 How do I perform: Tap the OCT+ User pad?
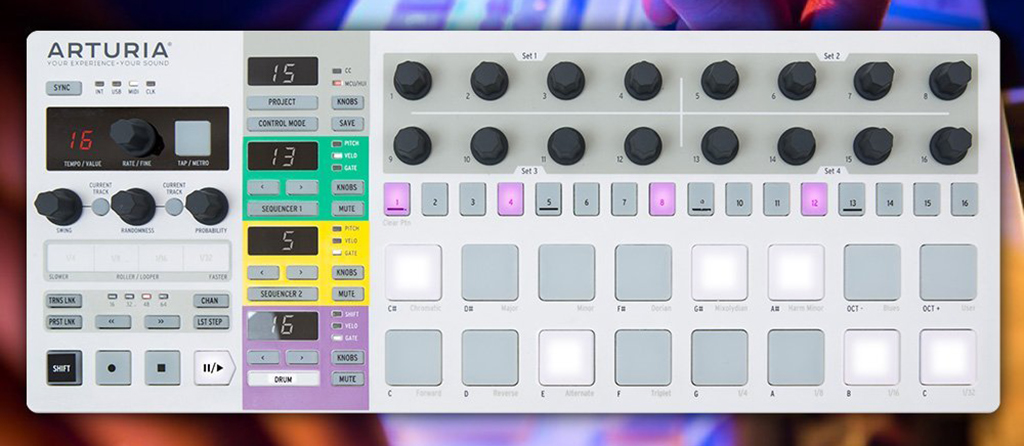click(x=949, y=272)
